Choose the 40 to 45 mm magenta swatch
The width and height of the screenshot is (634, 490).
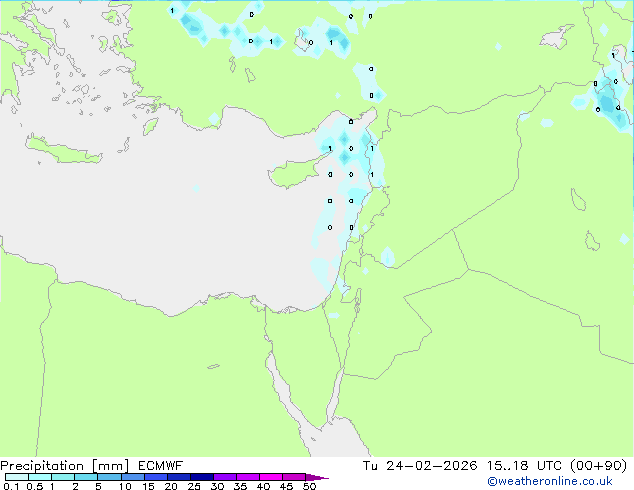click(271, 477)
